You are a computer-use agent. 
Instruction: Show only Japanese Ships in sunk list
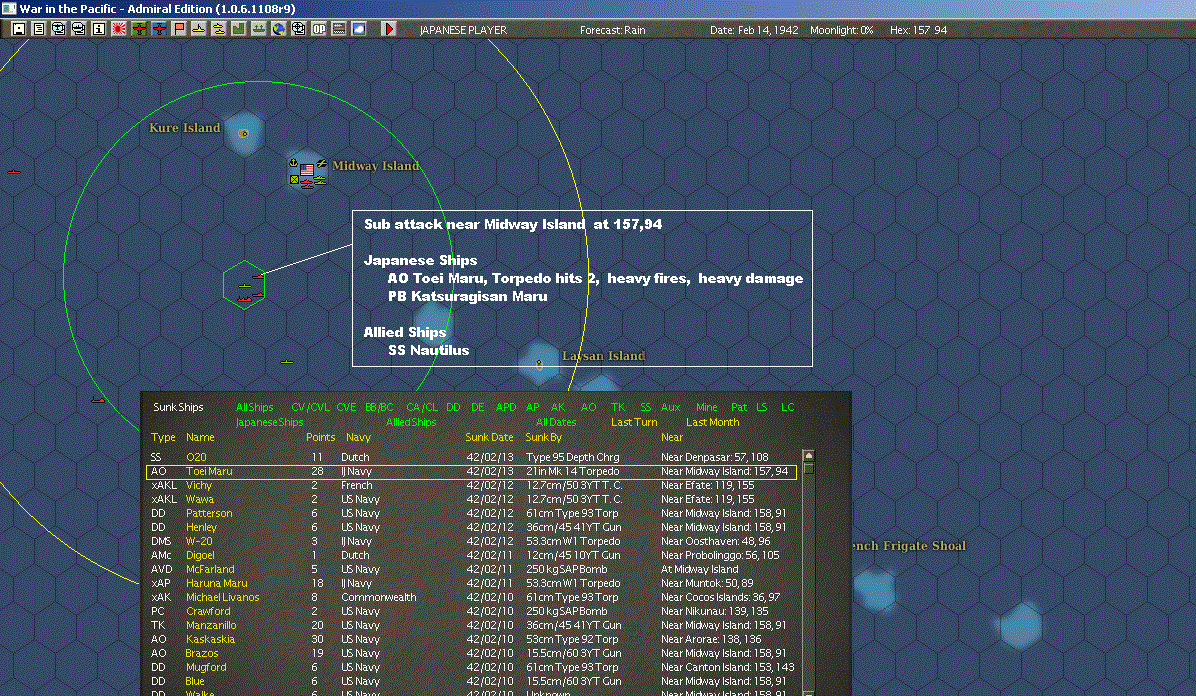269,422
